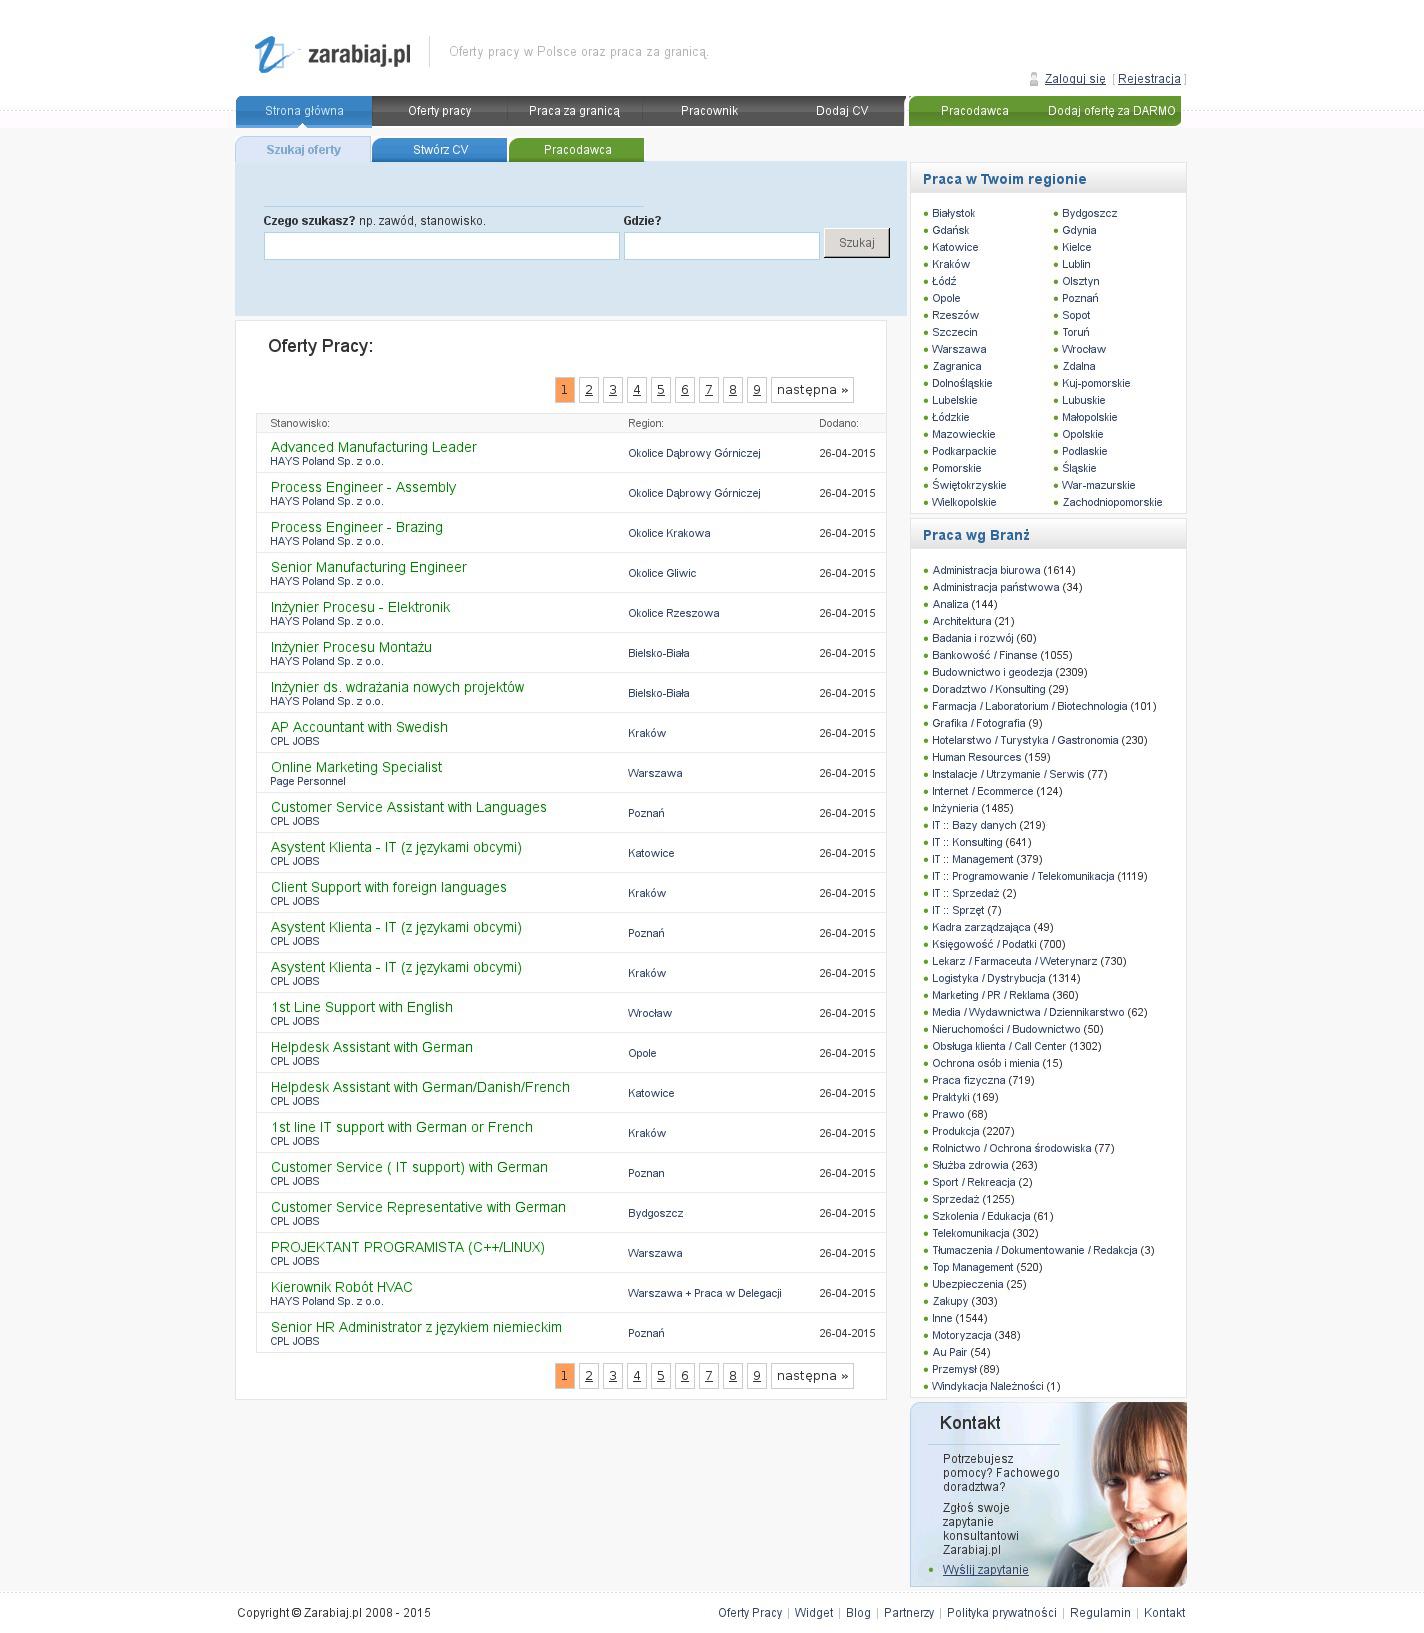Click the Wyślij zapytanie contact link
Viewport: 1424px width, 1633px height.
985,1570
